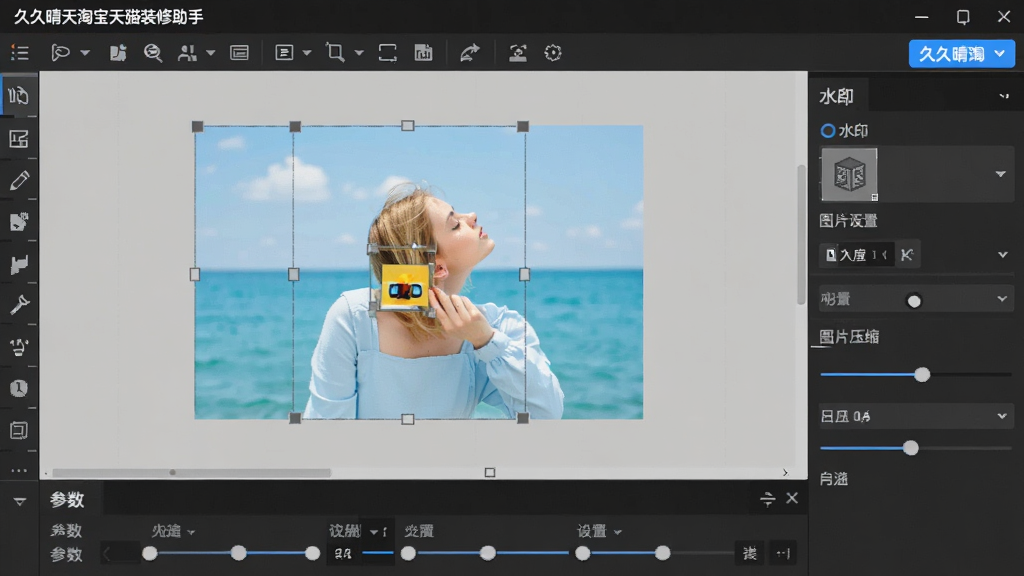The image size is (1024, 576).
Task: Click the right handle of the third bottom slider
Action: [x=662, y=554]
